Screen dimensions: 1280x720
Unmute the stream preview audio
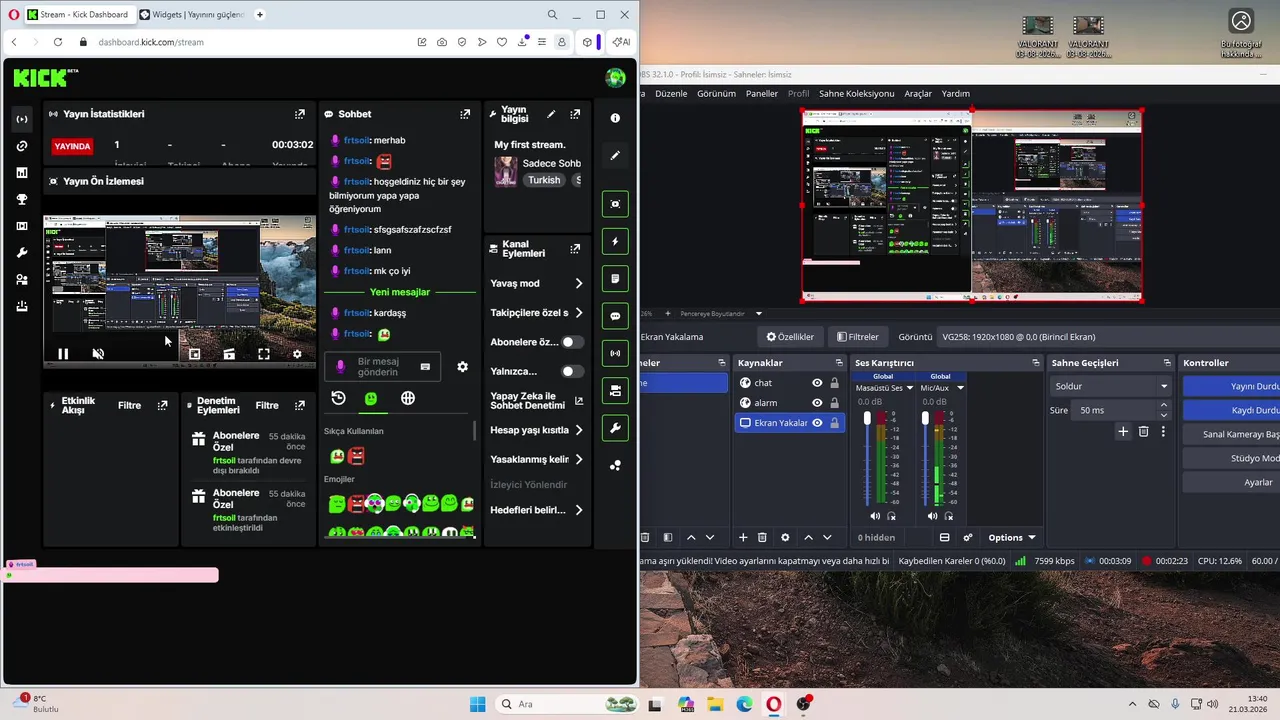coord(98,354)
